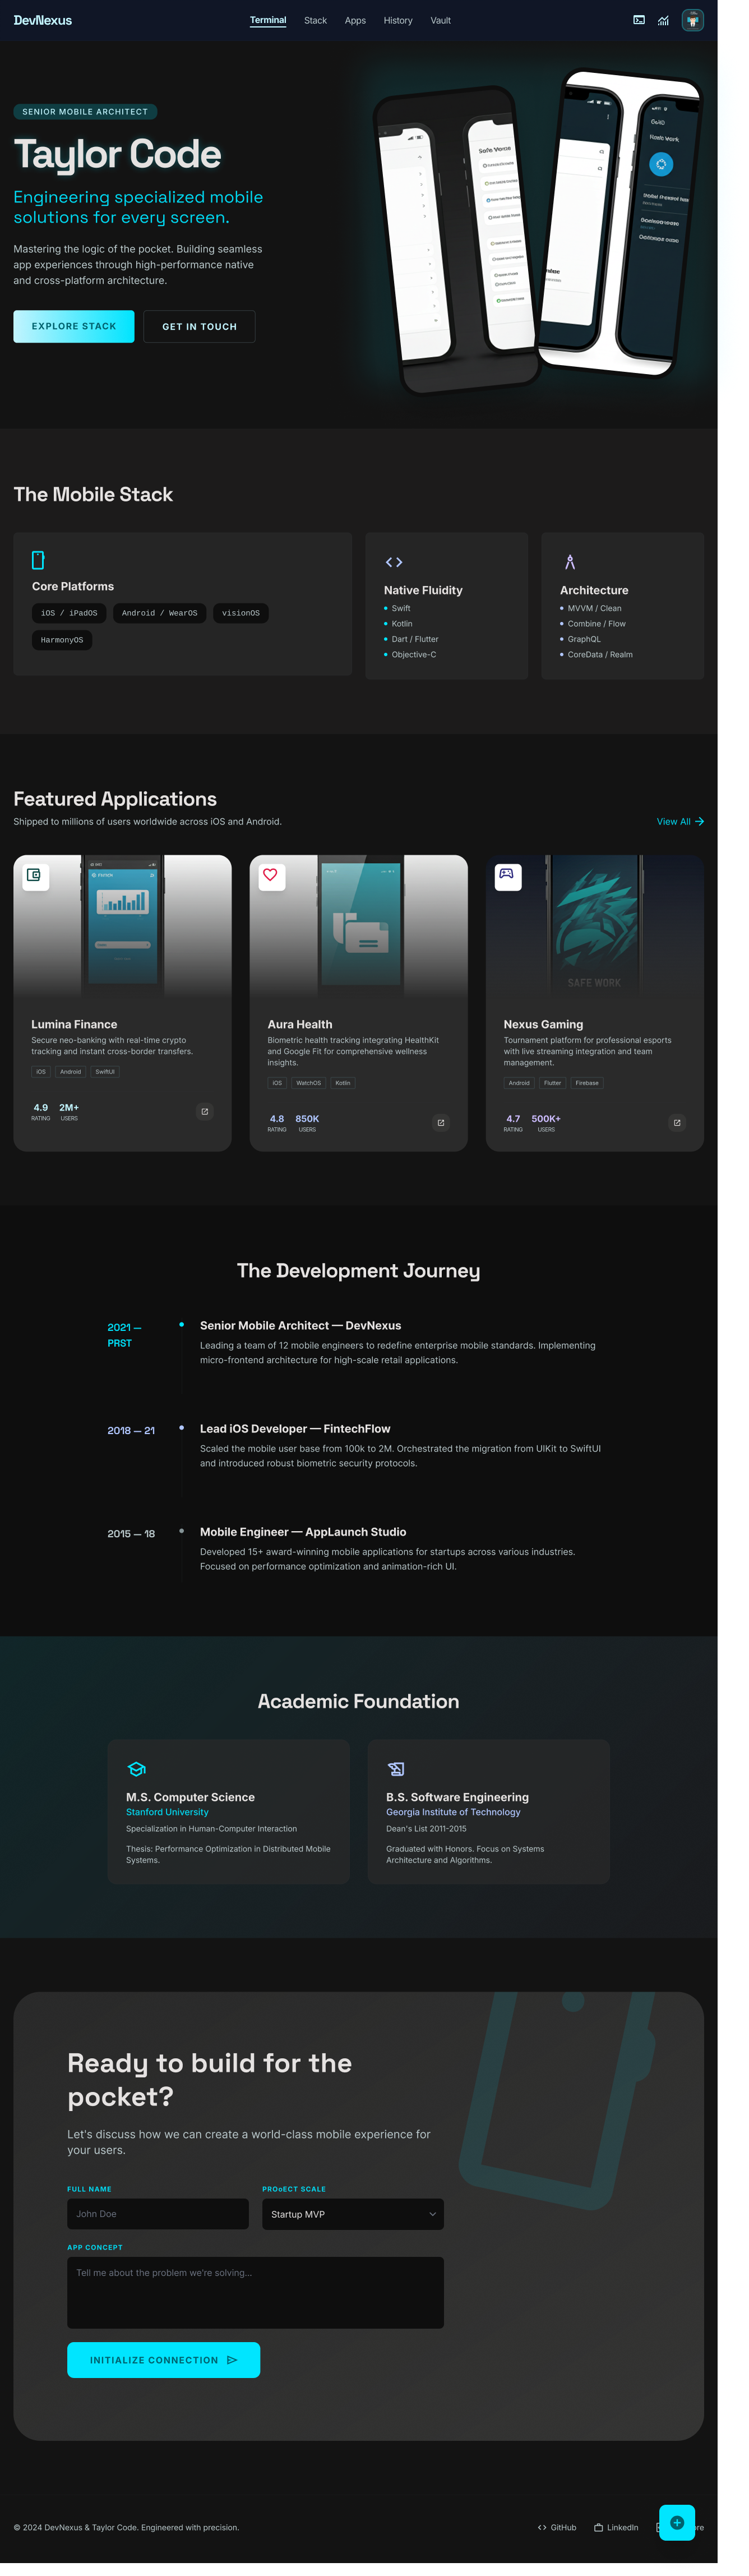749x2576 pixels.
Task: Open the GitHub footer link
Action: coord(557,2527)
